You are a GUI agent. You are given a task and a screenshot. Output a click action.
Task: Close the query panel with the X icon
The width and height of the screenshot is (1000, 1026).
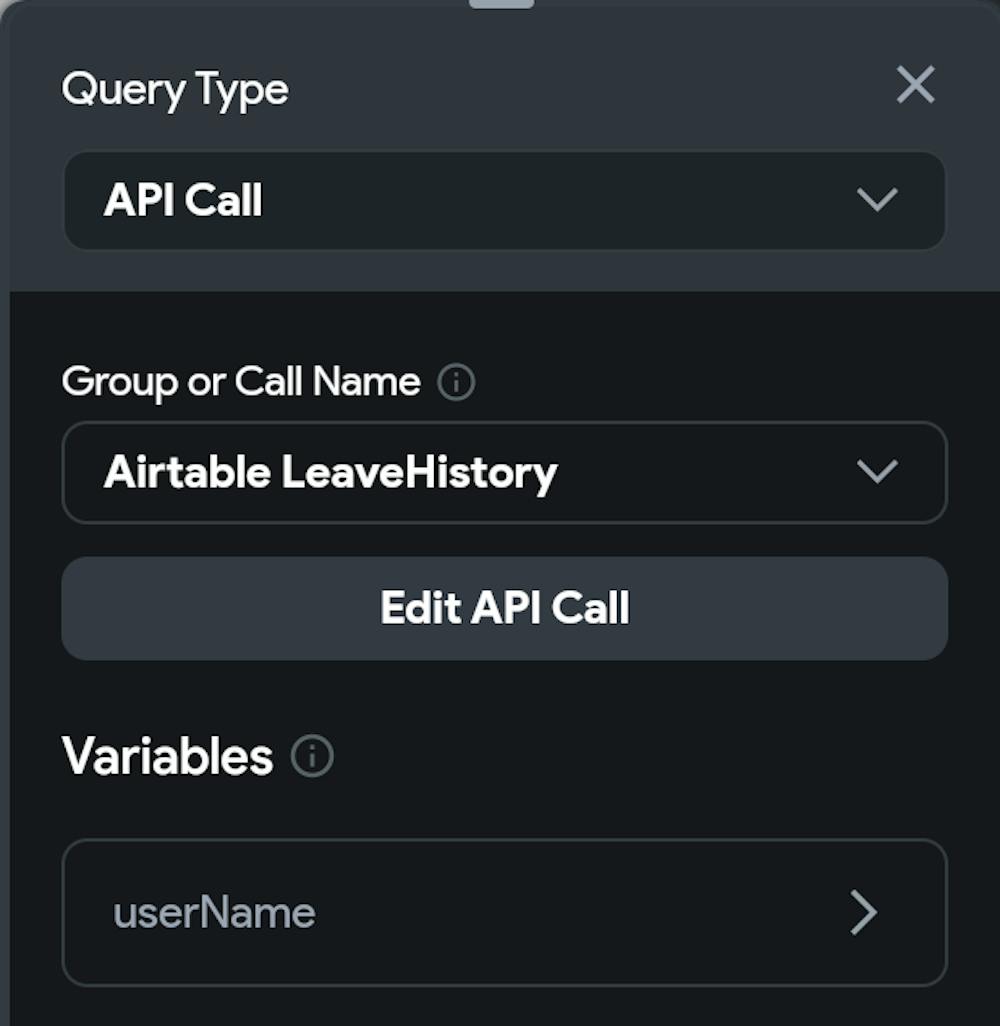pos(915,86)
